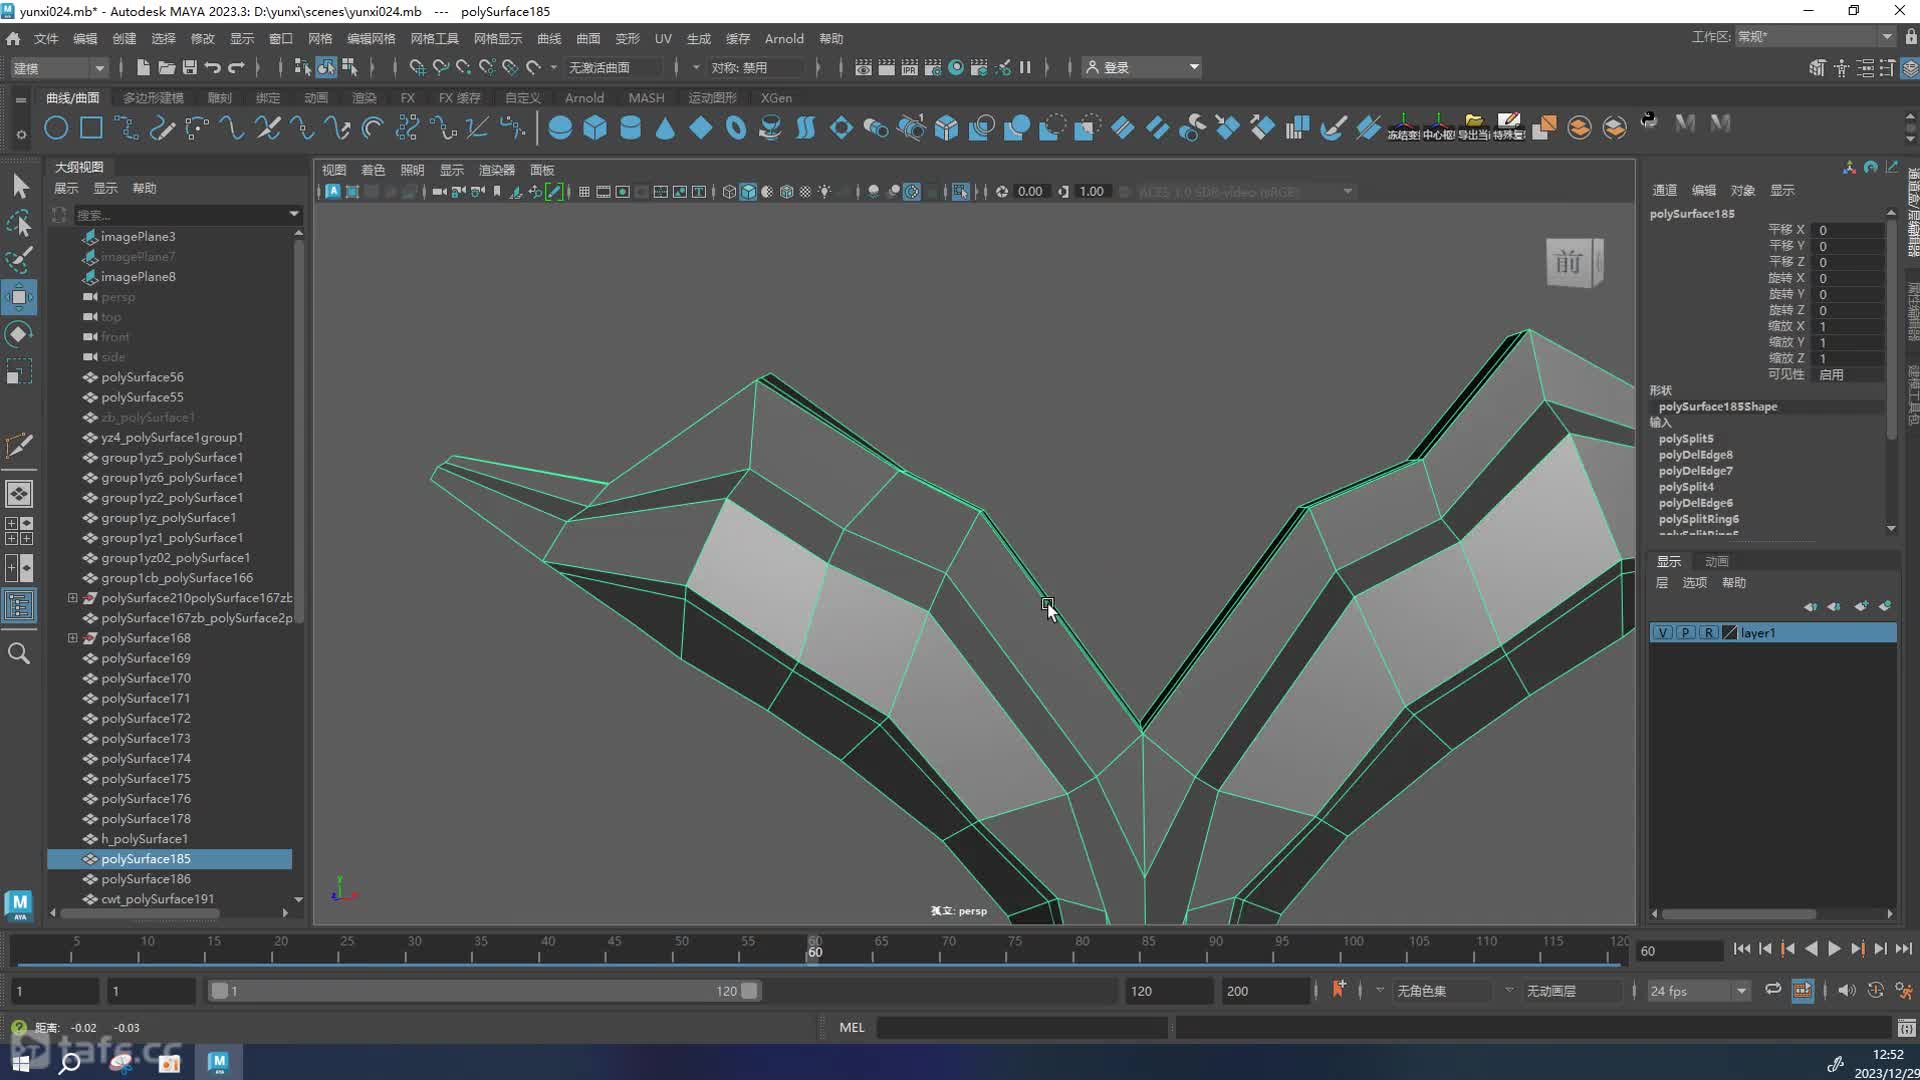Switch to the XGen shelf tab
The width and height of the screenshot is (1920, 1080).
tap(776, 98)
